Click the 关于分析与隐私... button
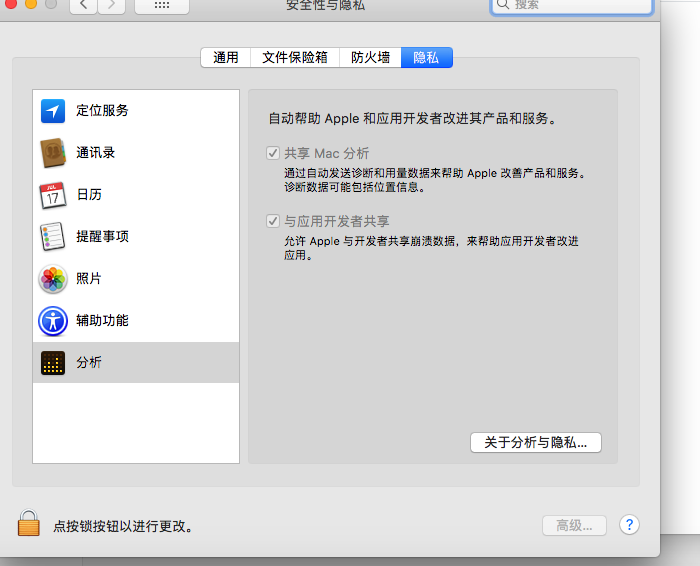Screen dimensions: 700x566 click(535, 442)
